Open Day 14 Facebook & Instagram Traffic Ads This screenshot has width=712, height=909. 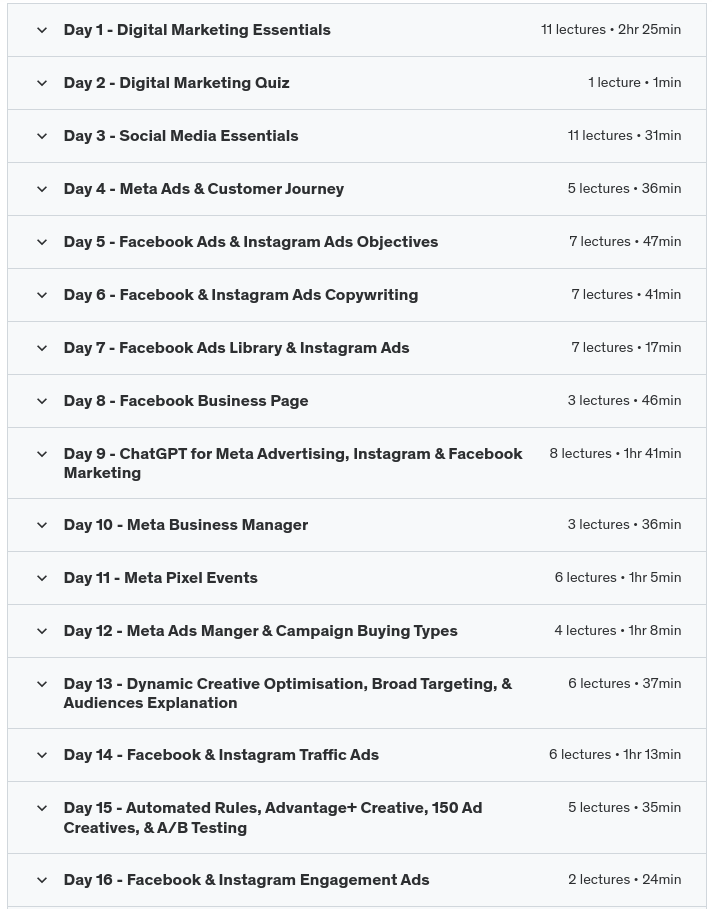(x=221, y=755)
